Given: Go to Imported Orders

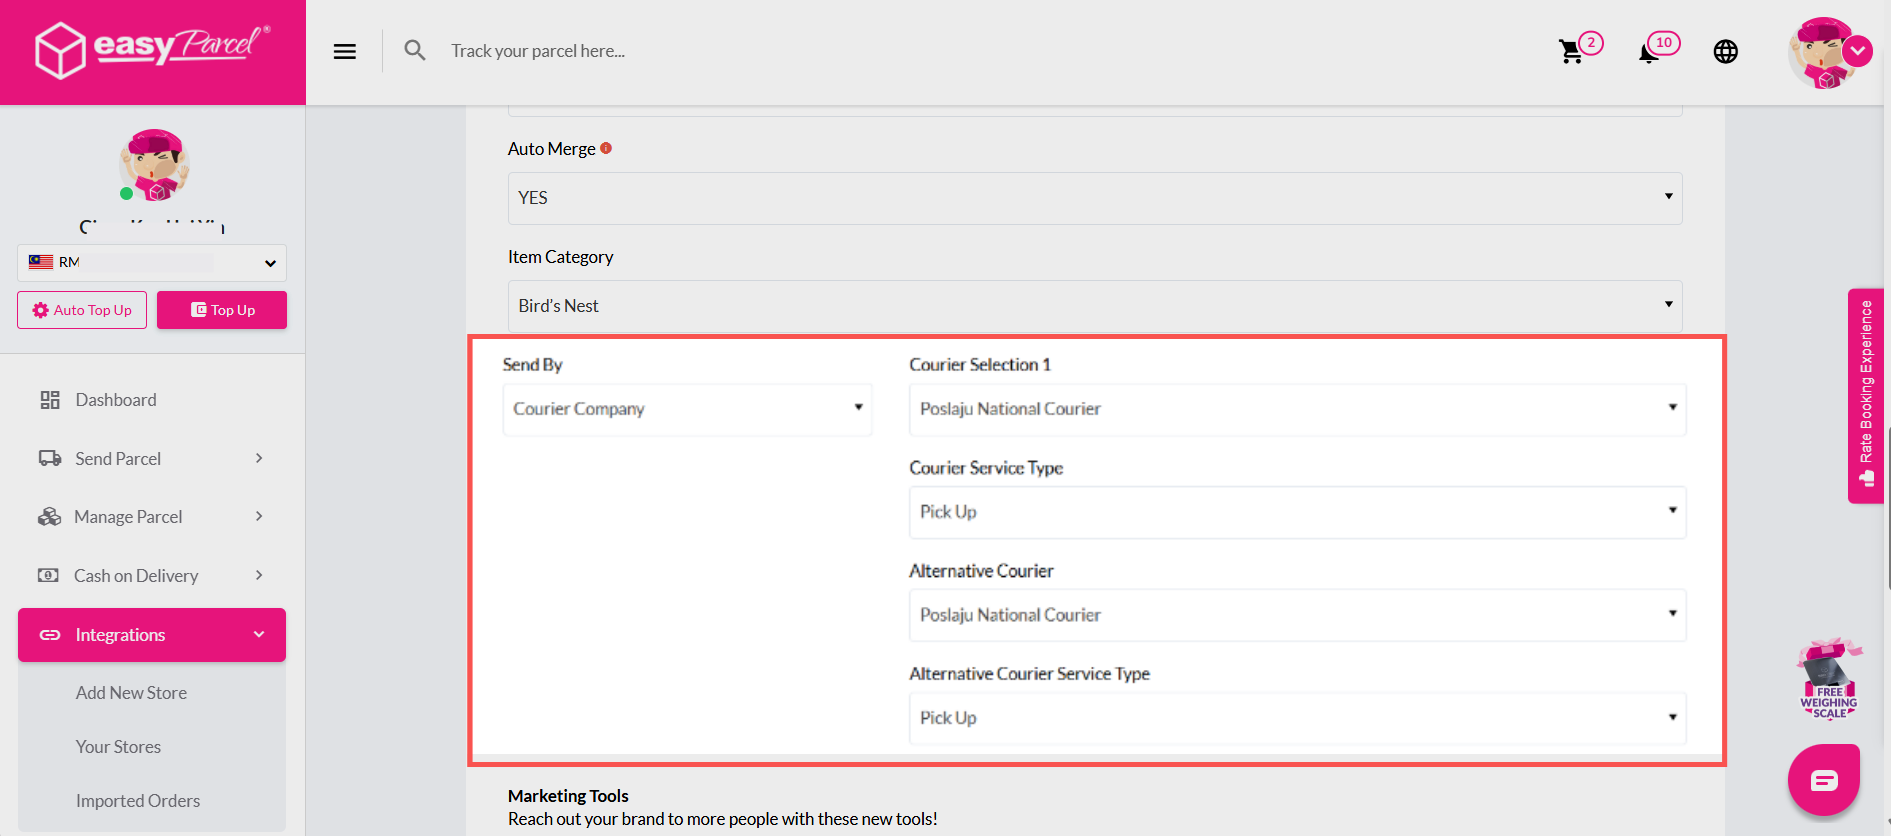Looking at the screenshot, I should [138, 801].
